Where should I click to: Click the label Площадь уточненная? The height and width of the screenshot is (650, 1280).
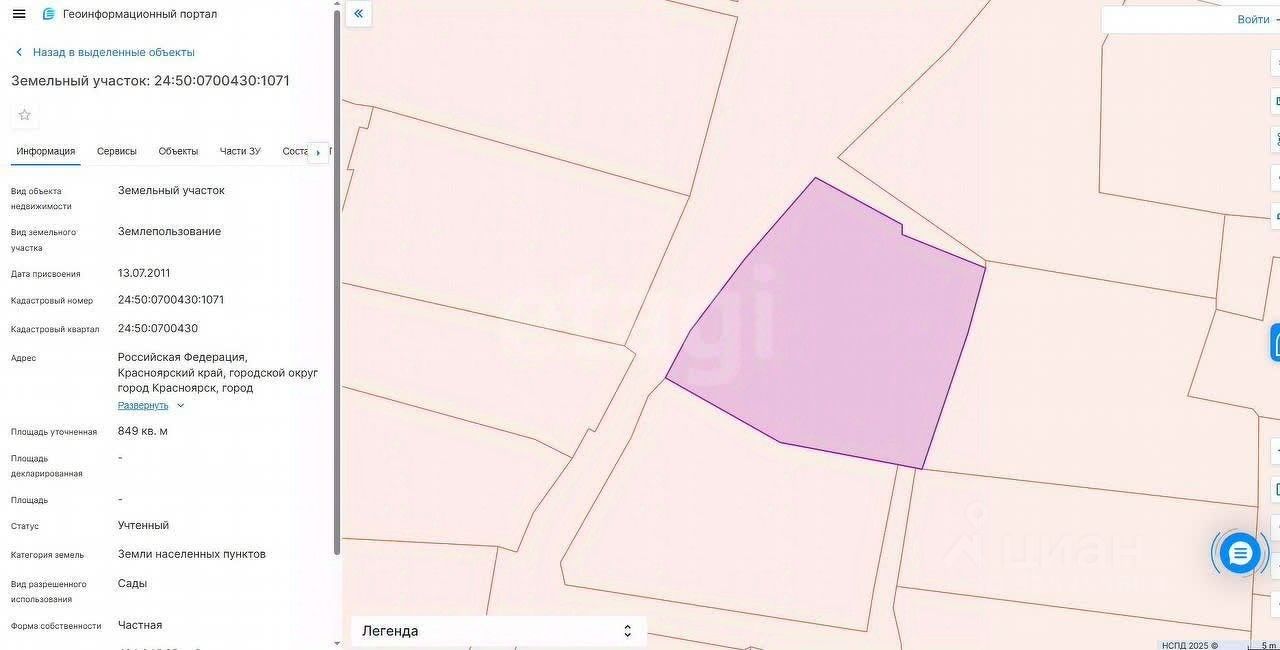tap(54, 432)
